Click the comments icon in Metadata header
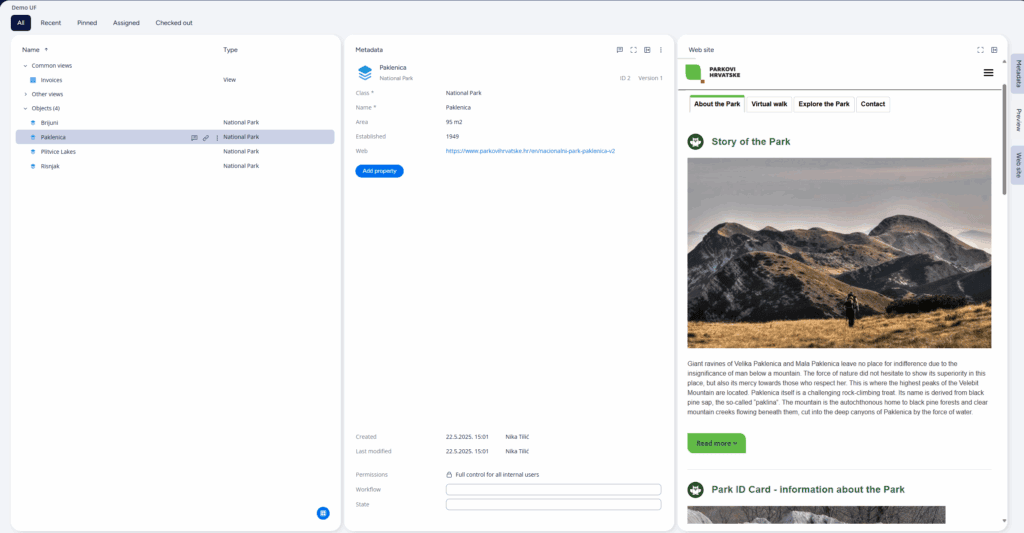 tap(620, 49)
